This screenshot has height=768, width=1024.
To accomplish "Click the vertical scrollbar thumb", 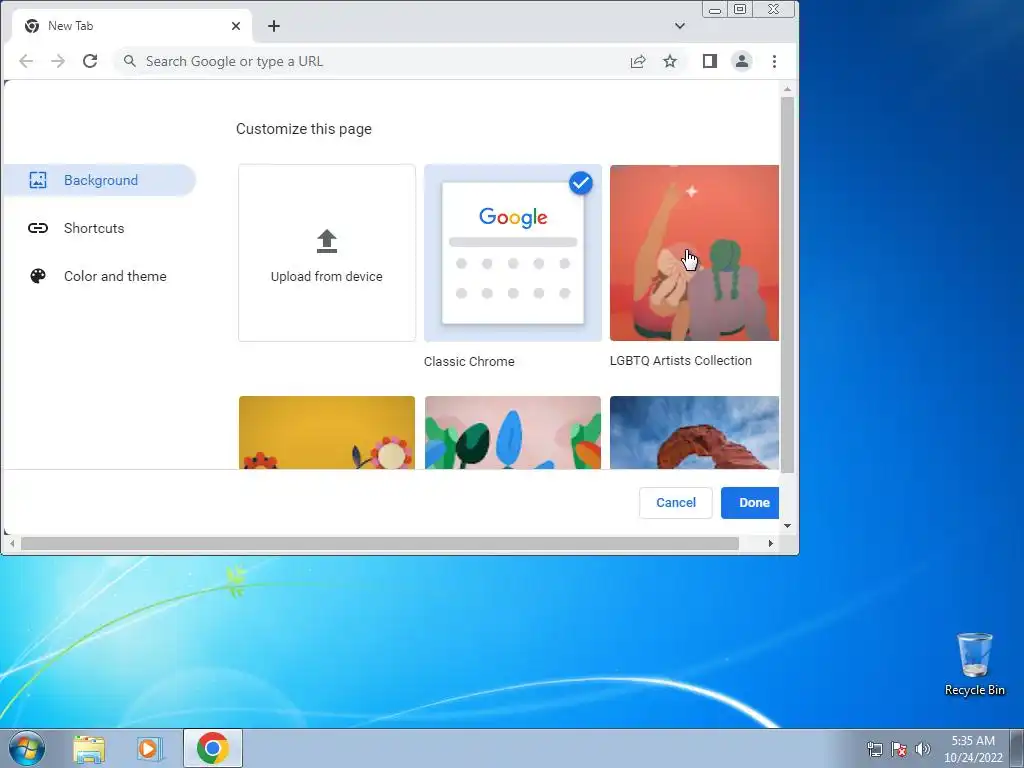I will tap(787, 285).
